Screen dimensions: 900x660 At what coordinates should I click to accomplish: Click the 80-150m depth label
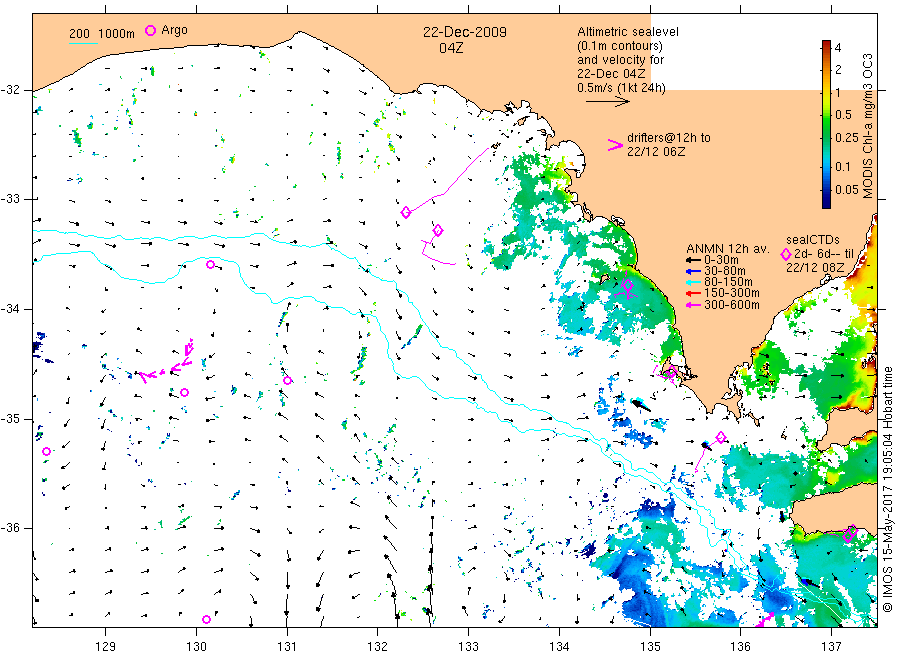[728, 282]
